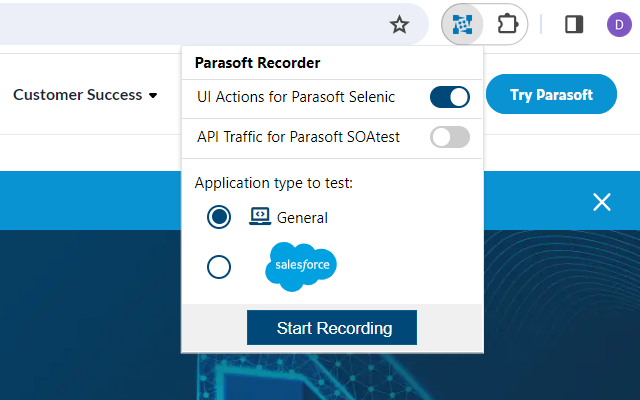Click the 'API Traffic for Parasoft SOAtest' label
The height and width of the screenshot is (400, 640).
point(298,137)
